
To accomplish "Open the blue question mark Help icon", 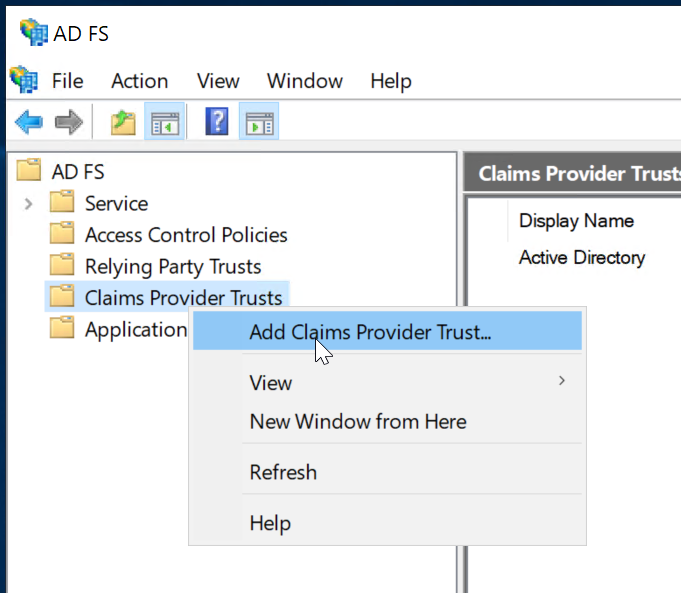I will tap(217, 121).
